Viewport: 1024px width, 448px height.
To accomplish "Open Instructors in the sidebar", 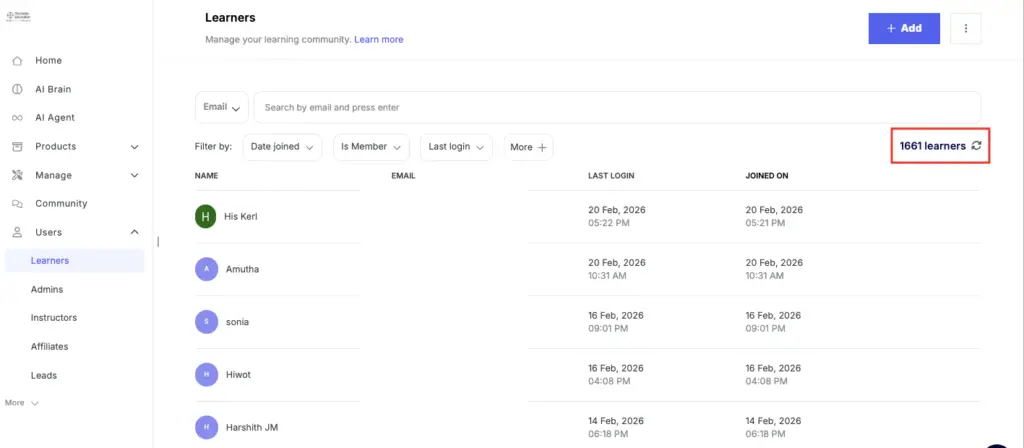I will [54, 318].
